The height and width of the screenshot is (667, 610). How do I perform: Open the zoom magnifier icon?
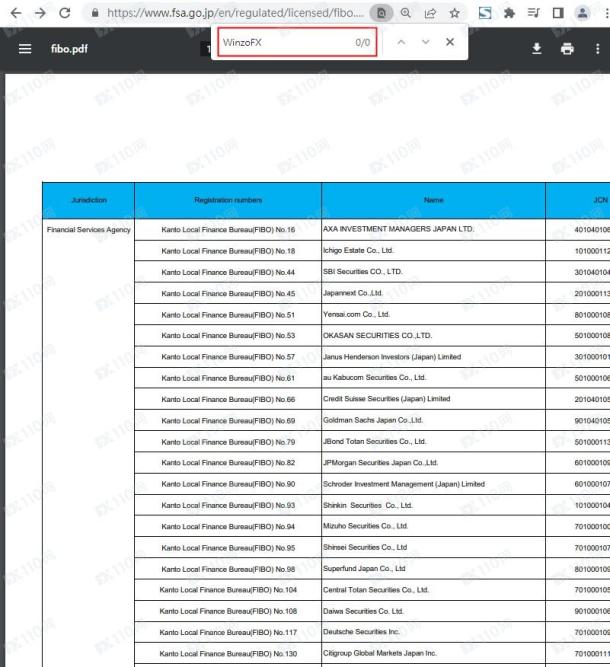click(406, 13)
